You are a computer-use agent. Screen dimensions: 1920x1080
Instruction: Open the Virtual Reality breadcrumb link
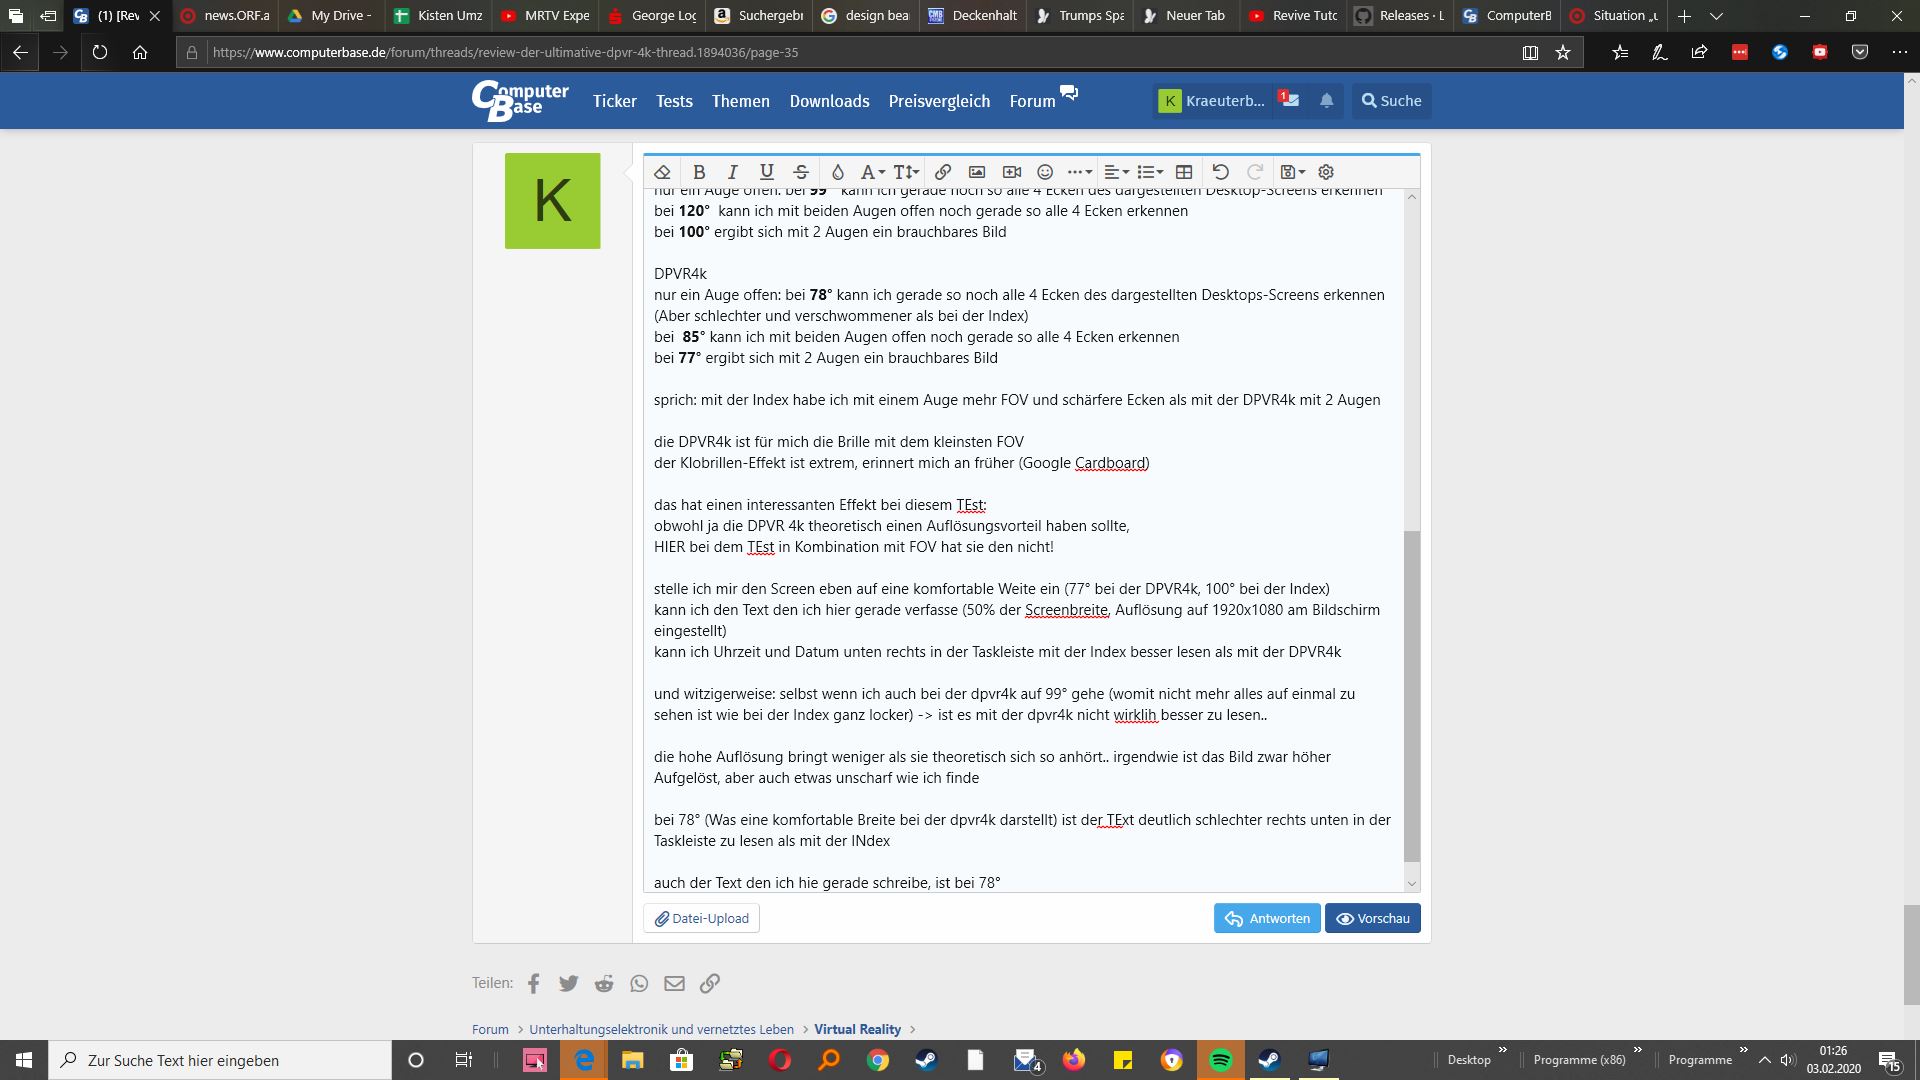pos(857,1029)
